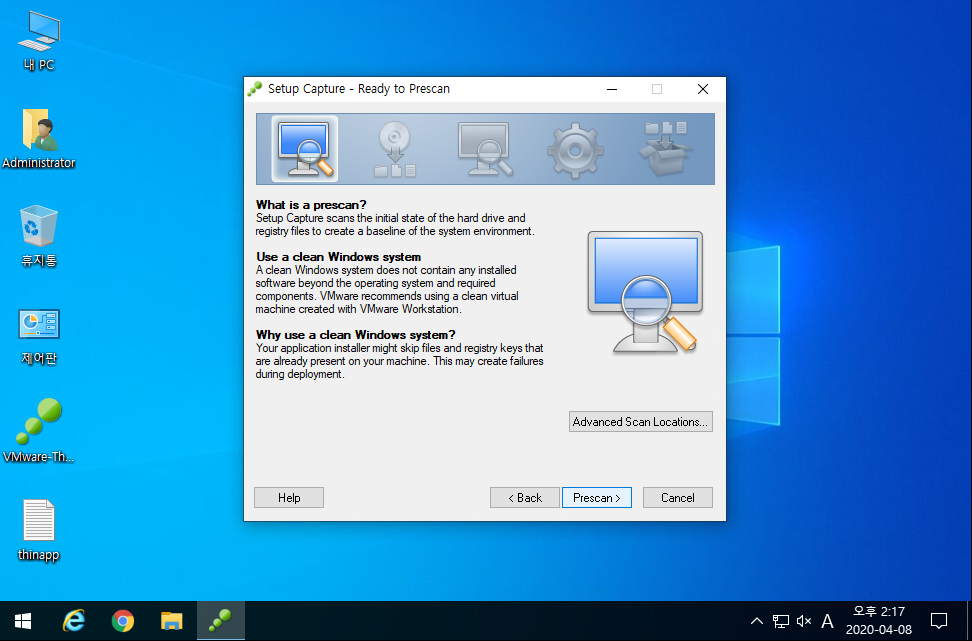972x641 pixels.
Task: Click the 'Use a clean Windows system' heading
Action: pyautogui.click(x=338, y=257)
